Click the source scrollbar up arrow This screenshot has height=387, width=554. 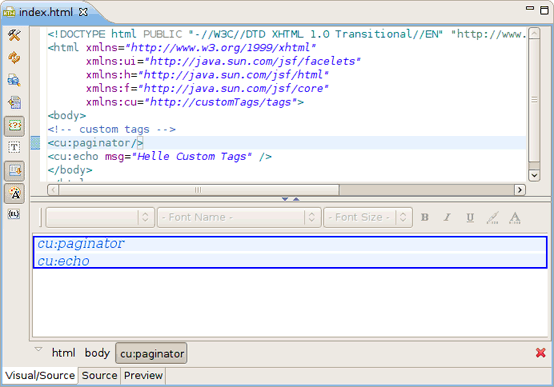pyautogui.click(x=534, y=33)
